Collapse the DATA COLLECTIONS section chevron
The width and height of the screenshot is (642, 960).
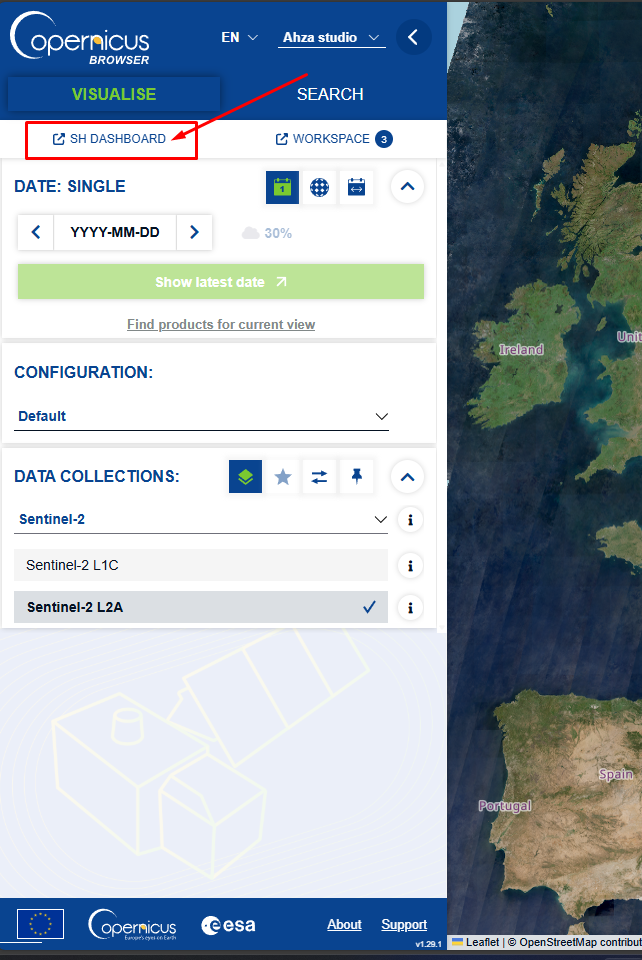[408, 477]
